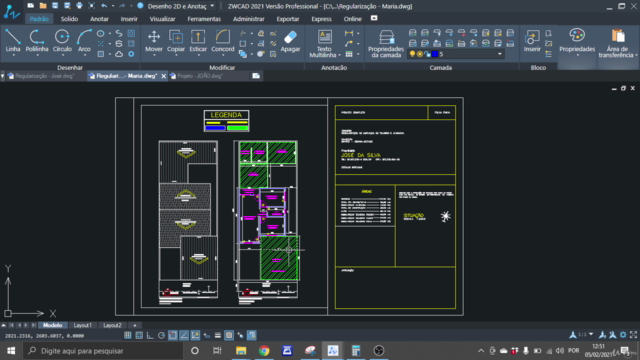Screen dimensions: 640x360
Task: Close the Maria.dwg document tab
Action: [164, 76]
